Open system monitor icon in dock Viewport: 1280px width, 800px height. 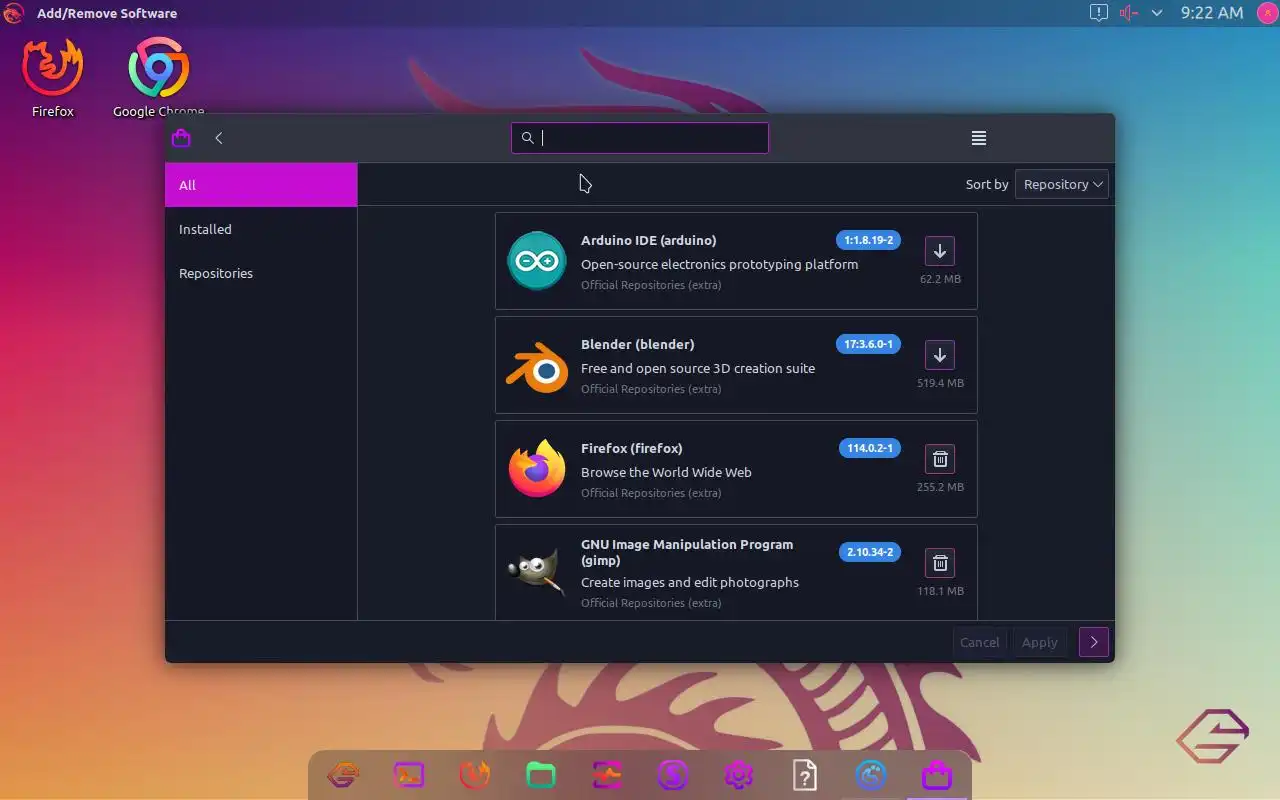(606, 774)
